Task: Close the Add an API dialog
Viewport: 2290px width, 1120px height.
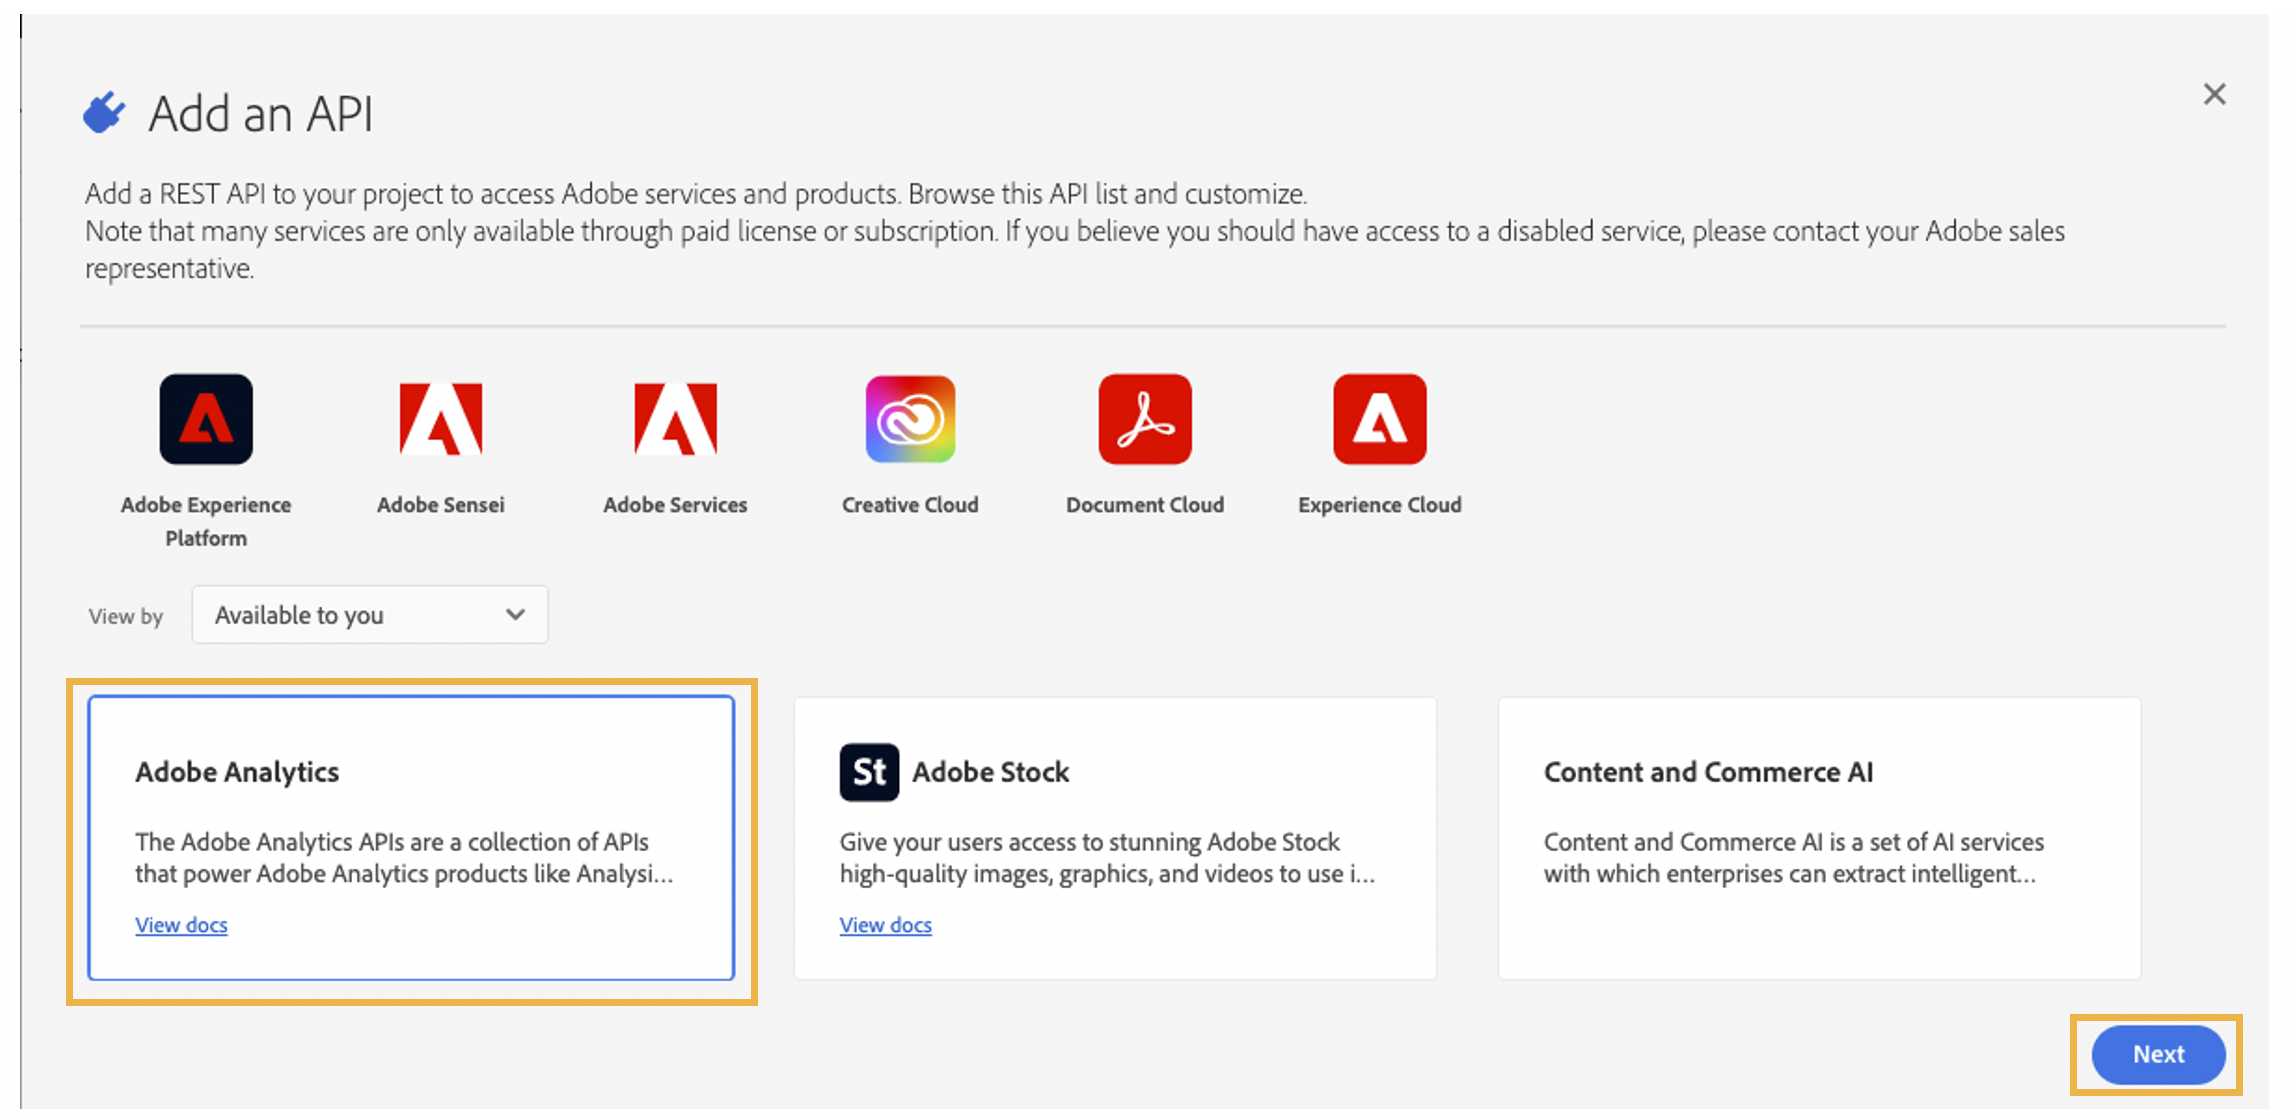Action: (2214, 94)
